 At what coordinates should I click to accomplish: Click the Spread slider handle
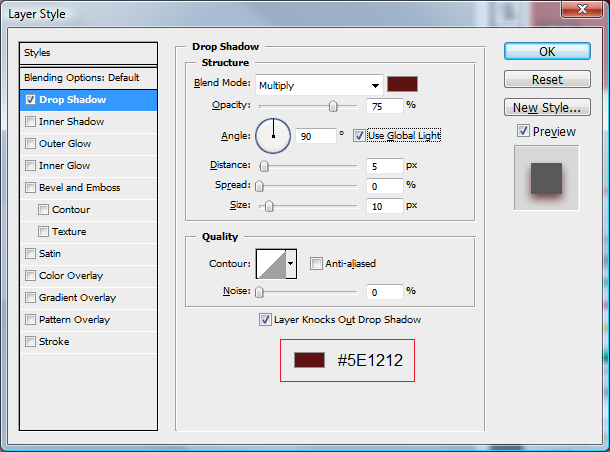[259, 186]
